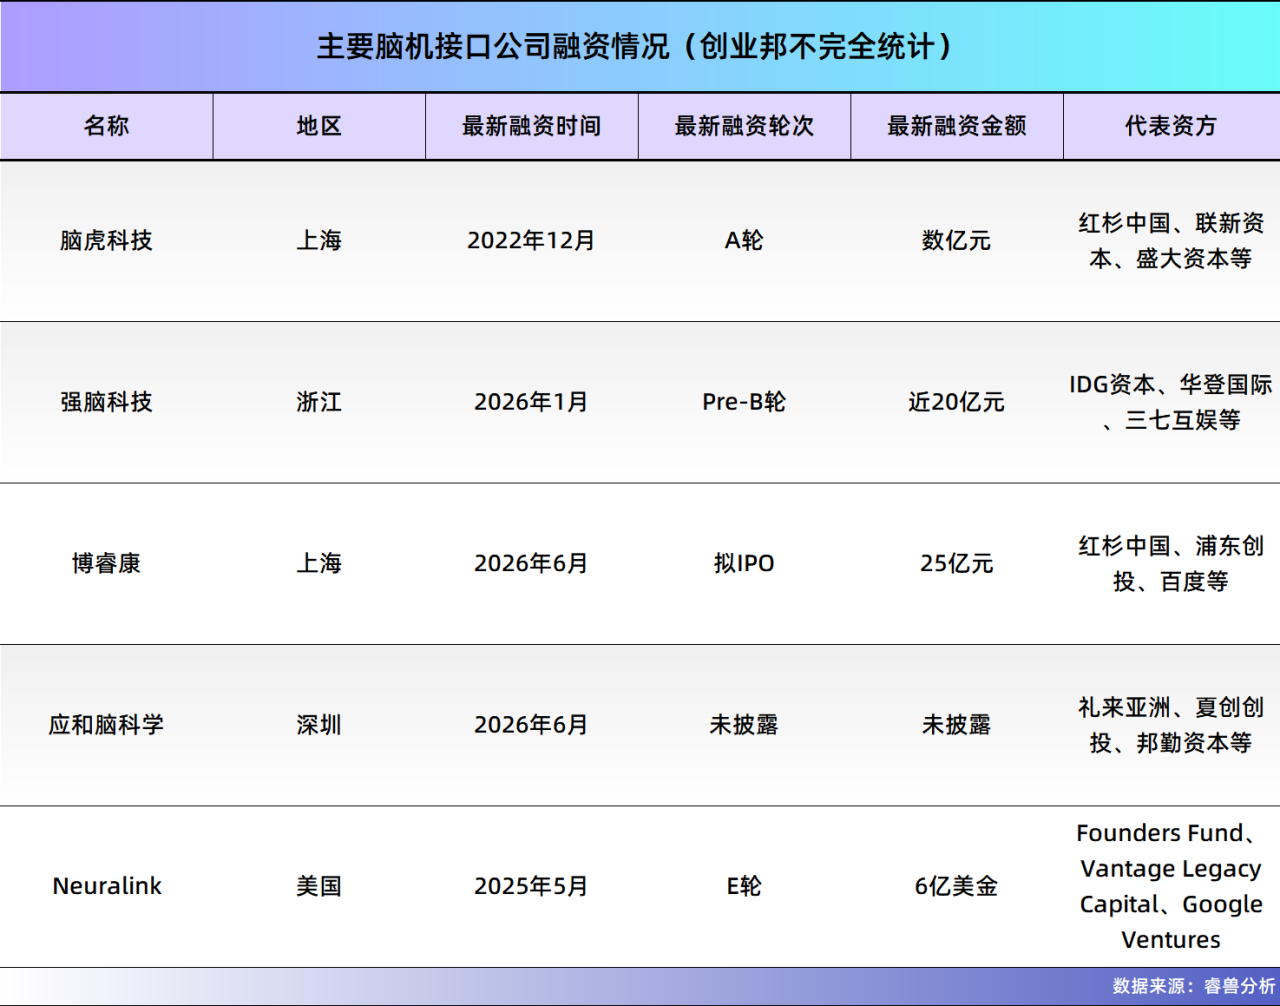The image size is (1280, 1006).
Task: Select the 强脑科技 company name cell
Action: point(106,402)
